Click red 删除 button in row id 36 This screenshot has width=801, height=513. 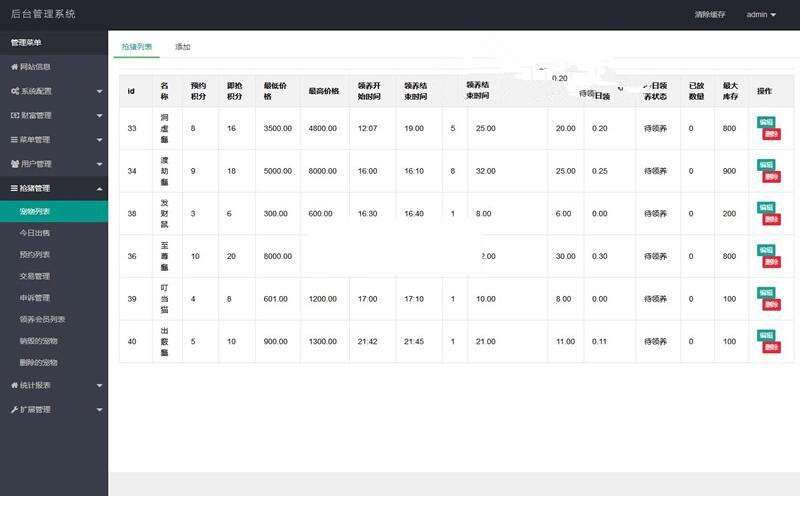[771, 263]
